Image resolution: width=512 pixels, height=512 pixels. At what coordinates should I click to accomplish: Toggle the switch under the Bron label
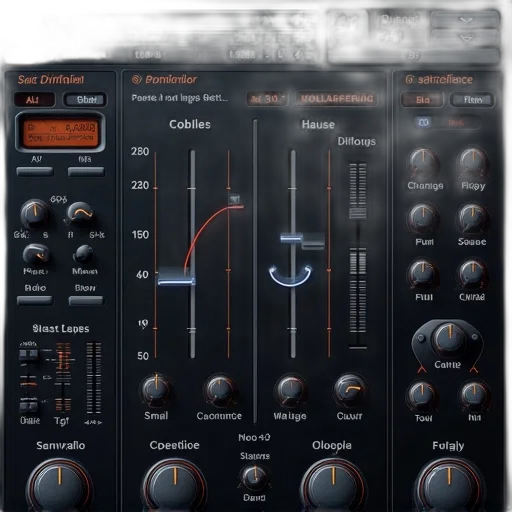coord(86,301)
